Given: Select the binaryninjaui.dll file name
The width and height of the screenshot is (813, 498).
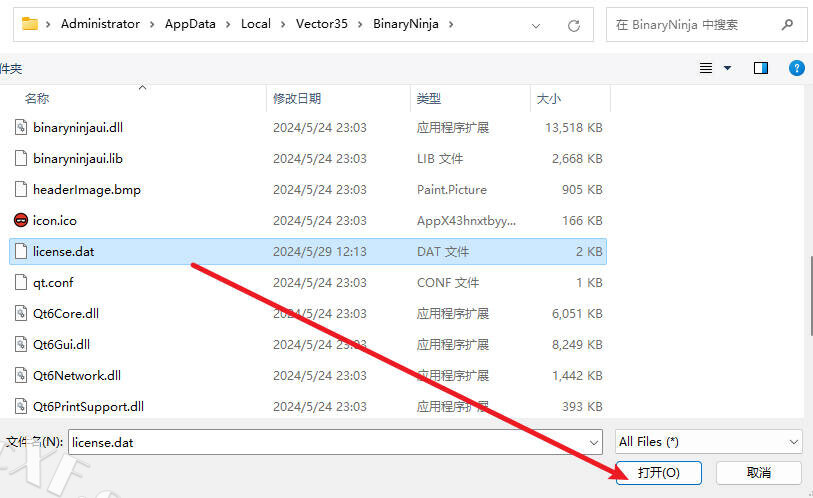Looking at the screenshot, I should 78,128.
